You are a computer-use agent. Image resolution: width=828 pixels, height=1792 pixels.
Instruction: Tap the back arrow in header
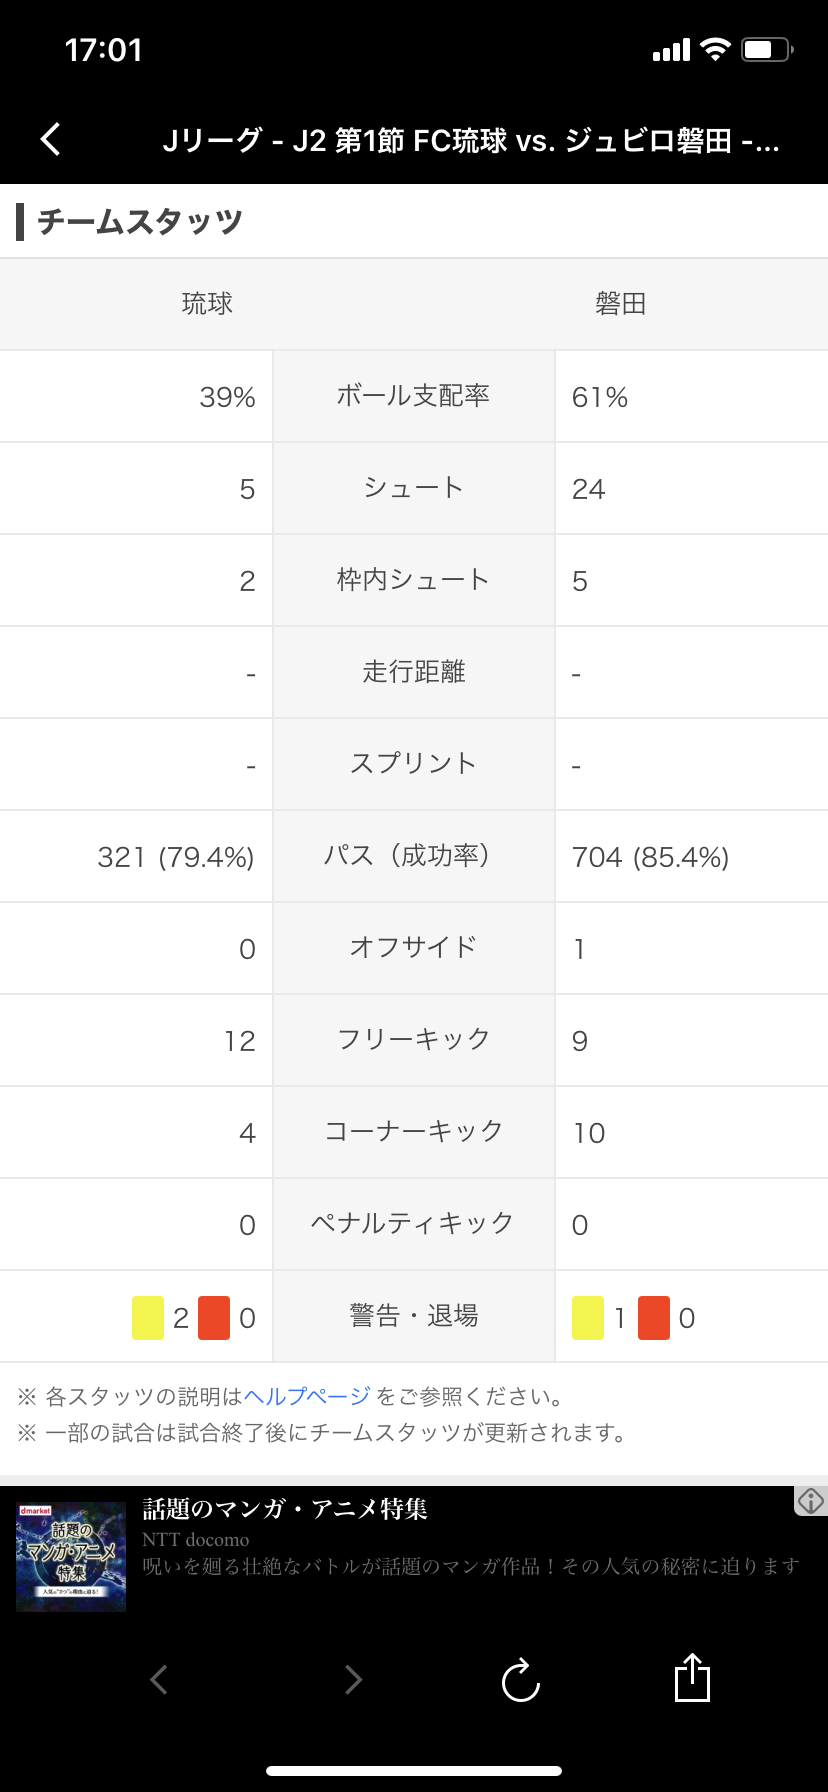[x=51, y=140]
